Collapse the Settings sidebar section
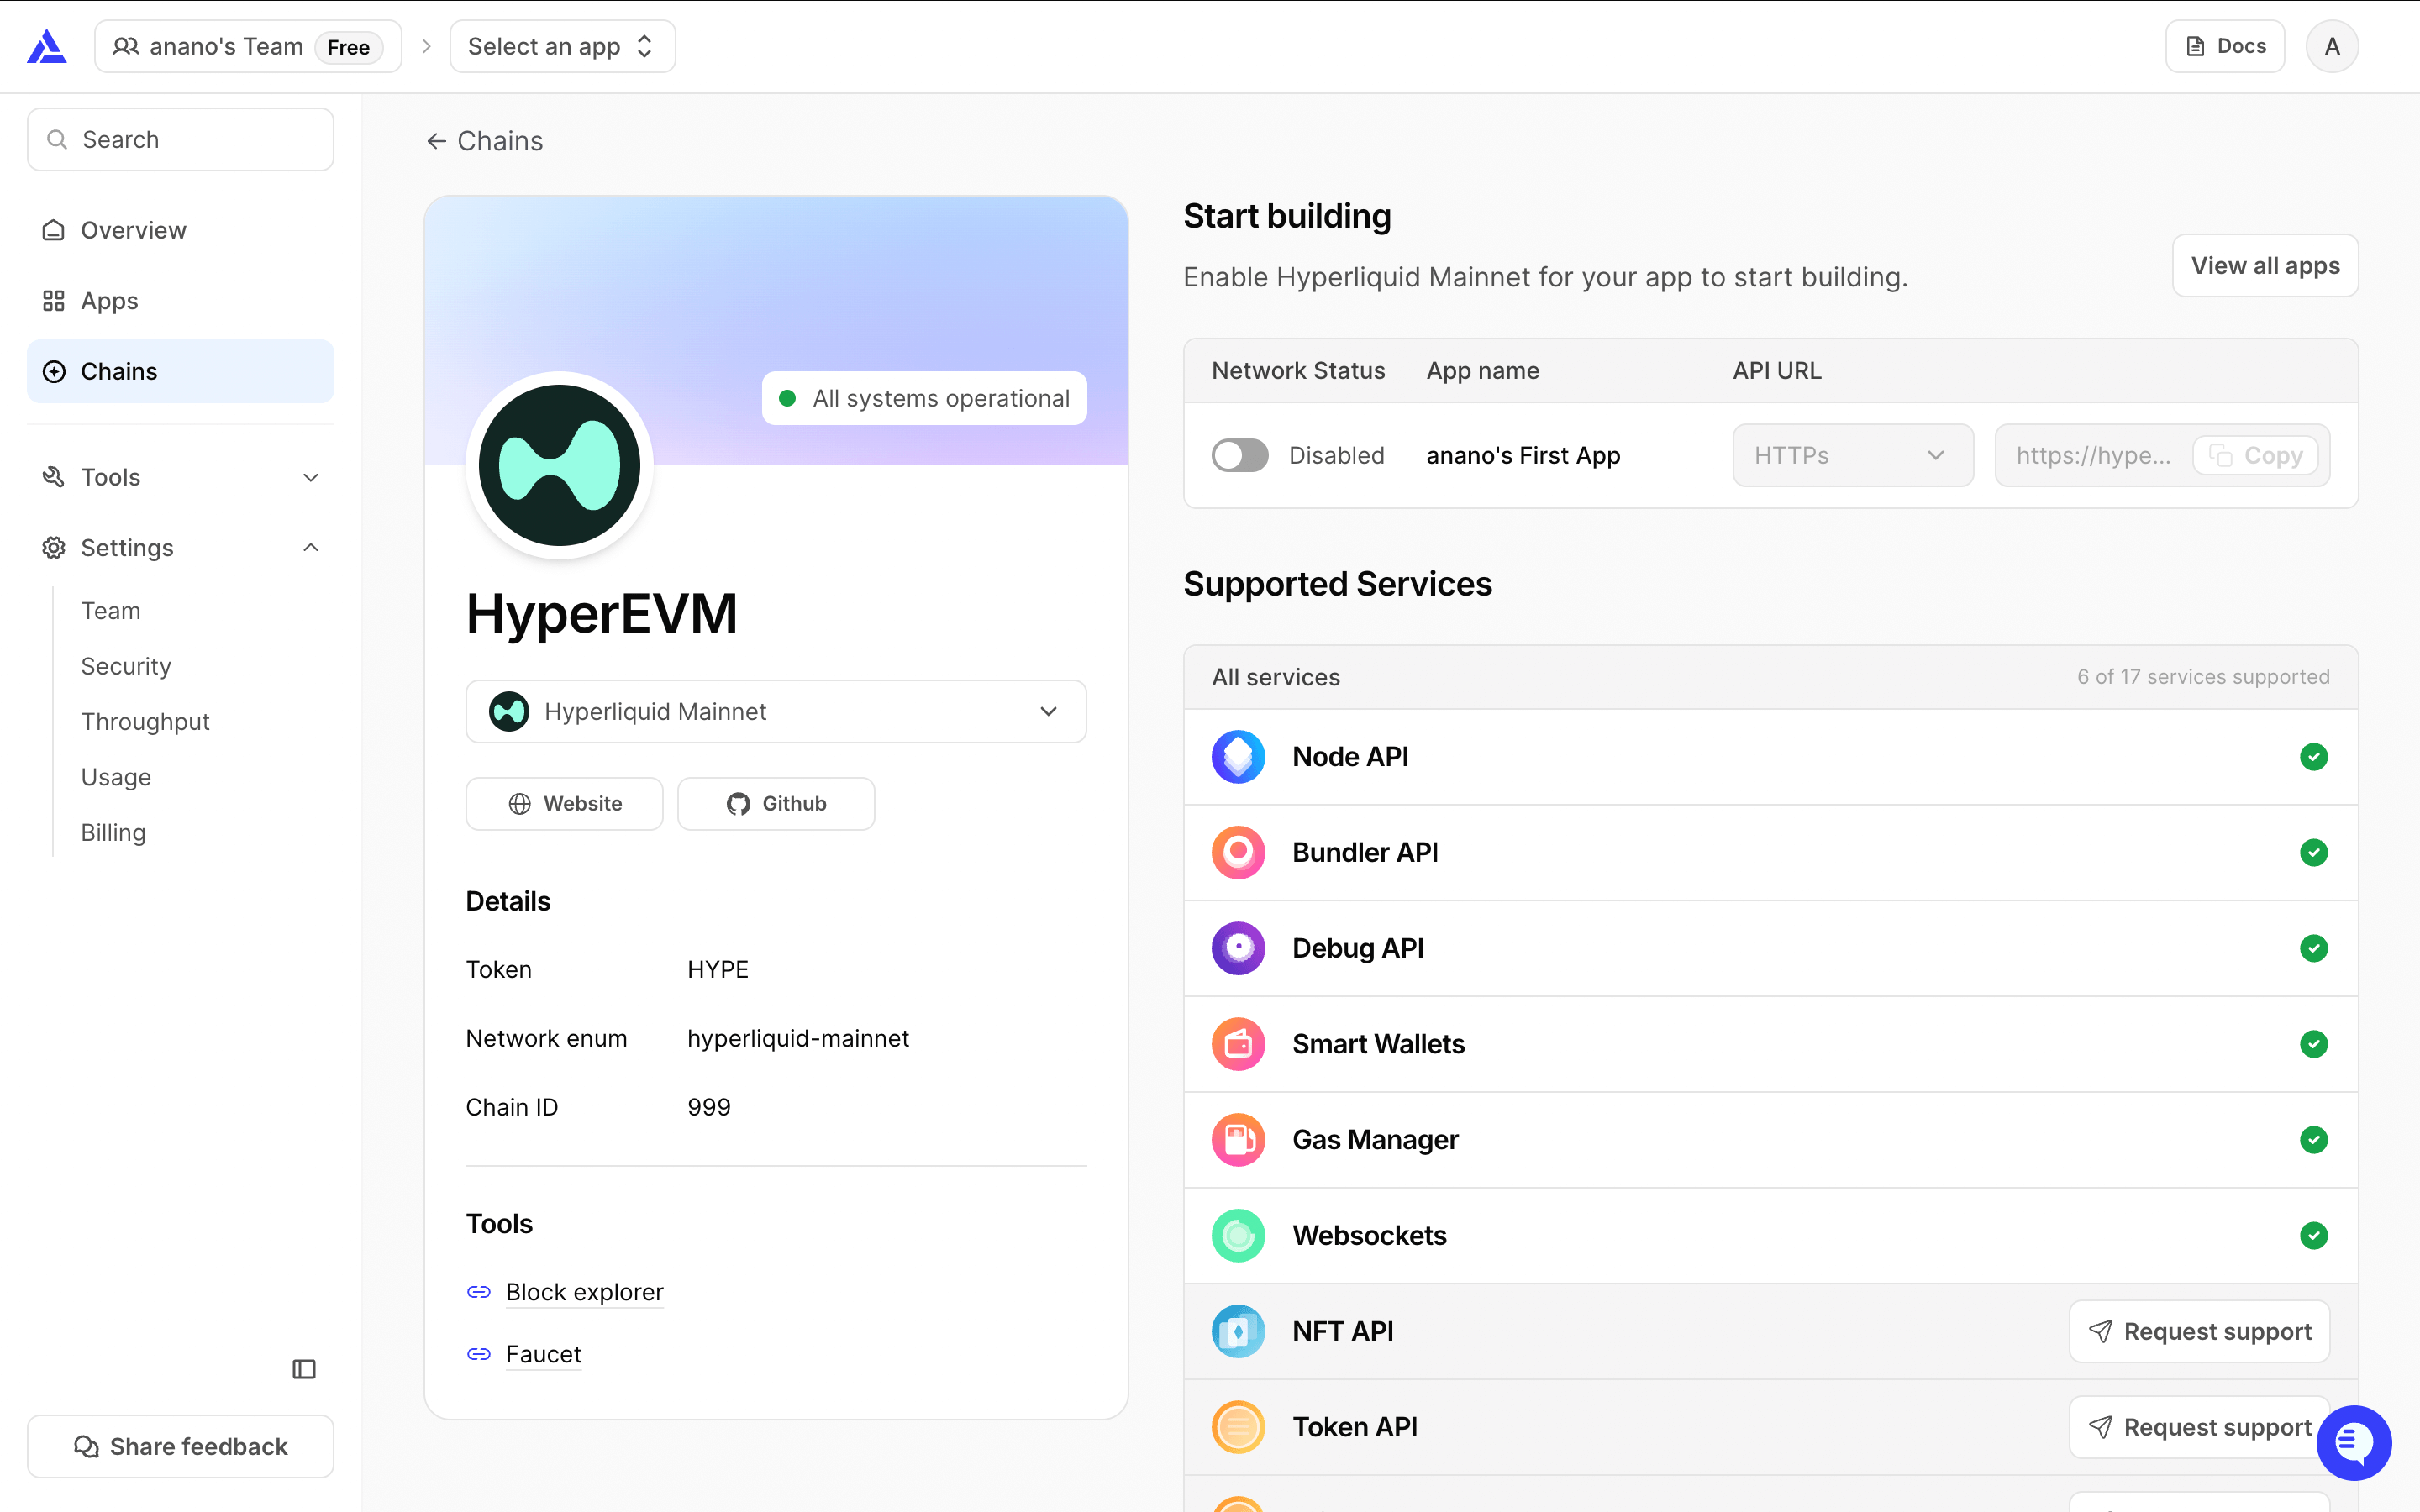The width and height of the screenshot is (2420, 1512). (180, 548)
